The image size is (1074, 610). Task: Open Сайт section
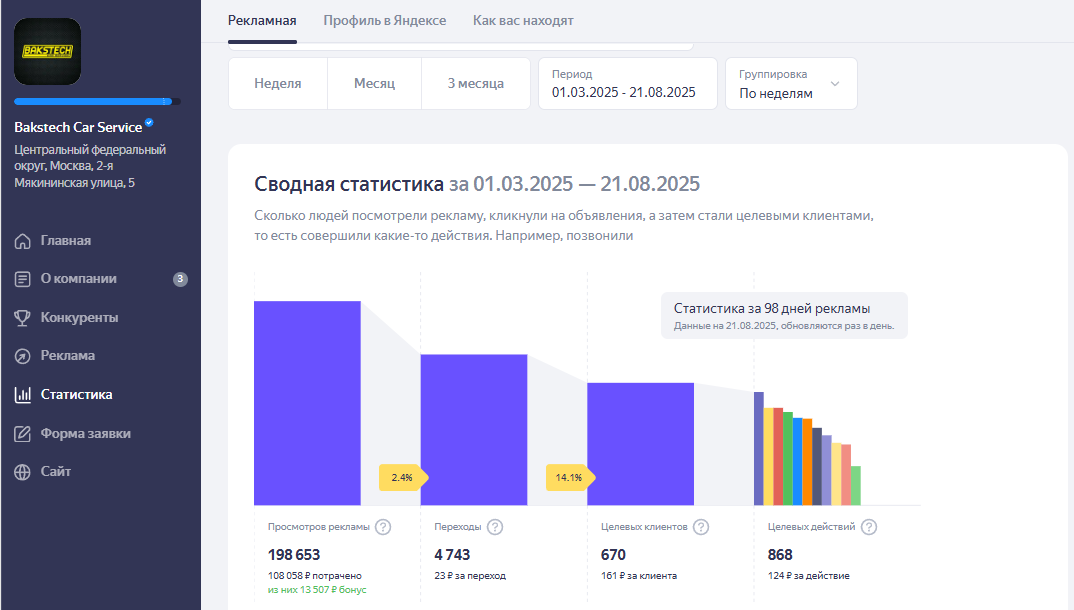pos(55,472)
